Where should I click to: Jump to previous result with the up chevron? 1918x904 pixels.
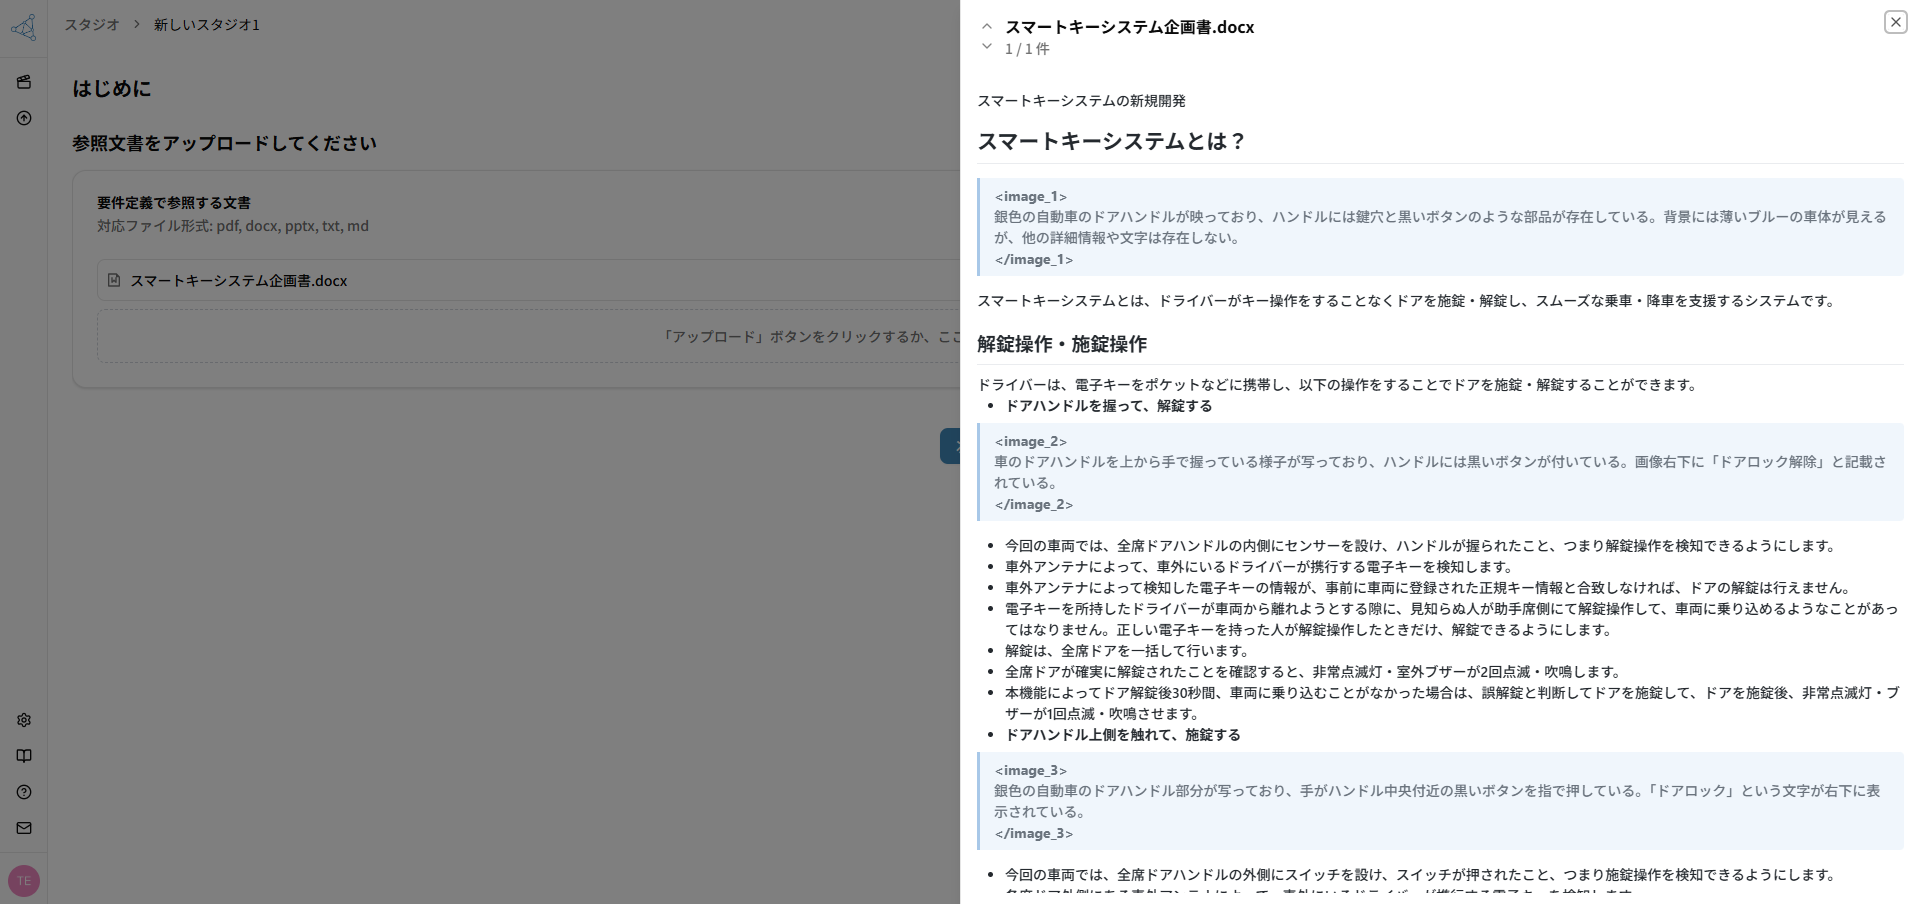click(987, 25)
